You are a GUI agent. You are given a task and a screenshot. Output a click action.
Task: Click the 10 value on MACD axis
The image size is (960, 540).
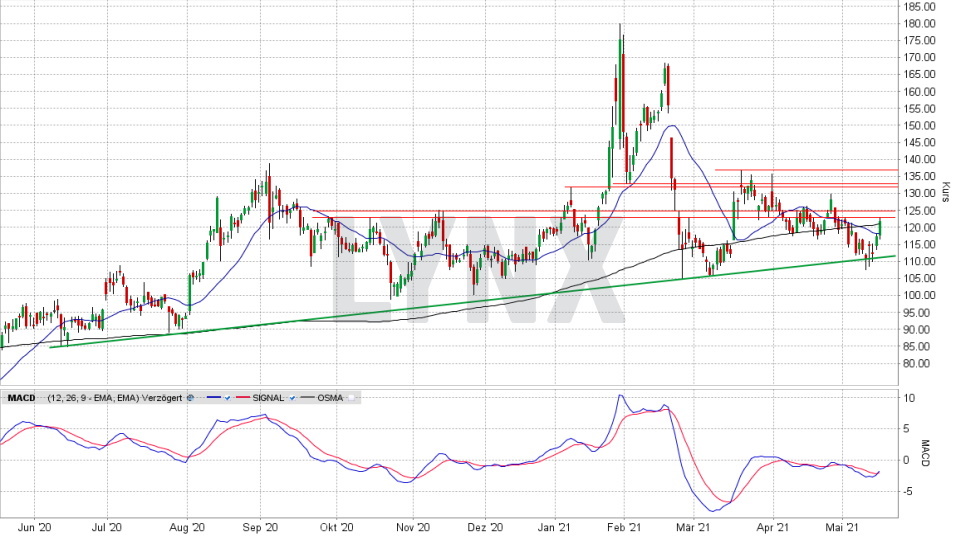click(910, 398)
